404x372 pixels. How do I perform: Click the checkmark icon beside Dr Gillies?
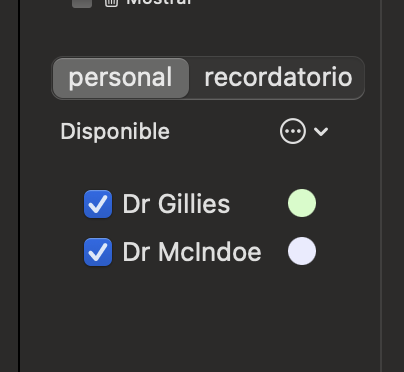pyautogui.click(x=98, y=204)
